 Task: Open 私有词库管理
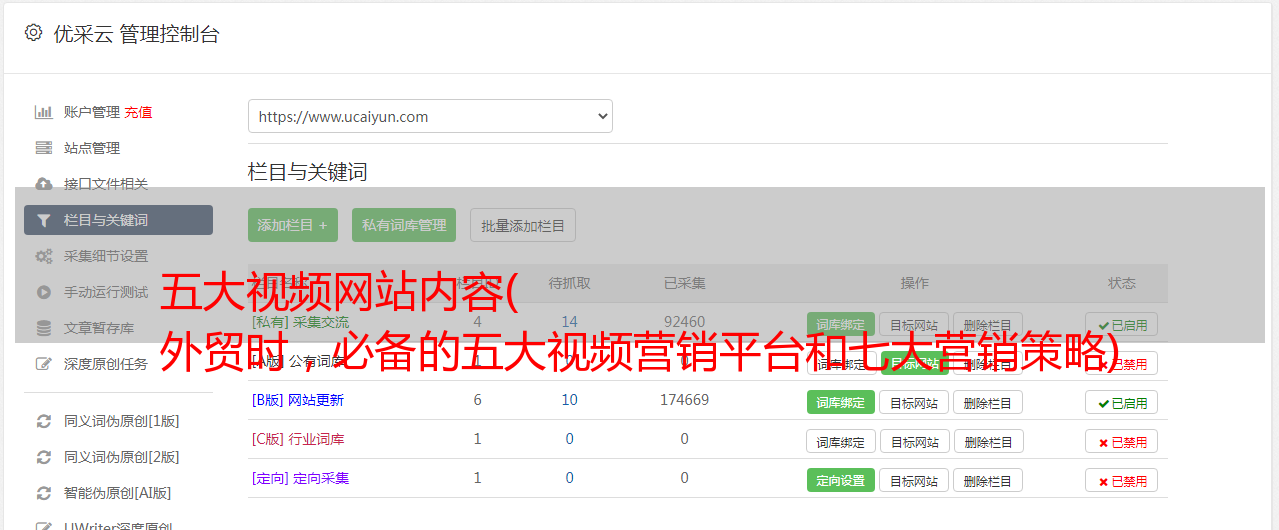point(404,225)
